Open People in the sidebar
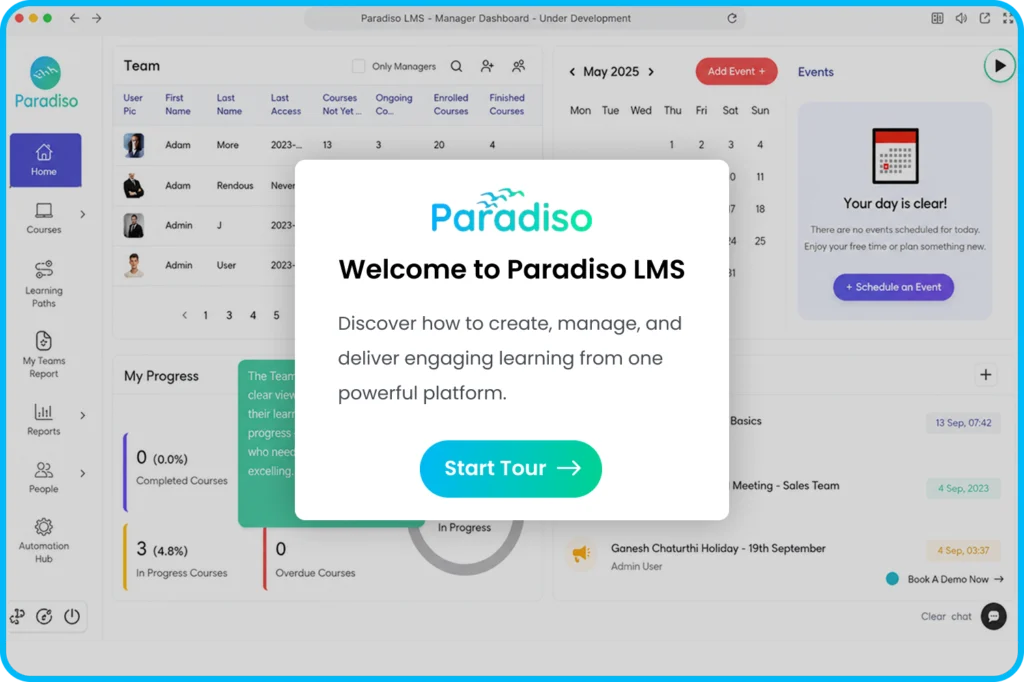1024x682 pixels. (44, 478)
